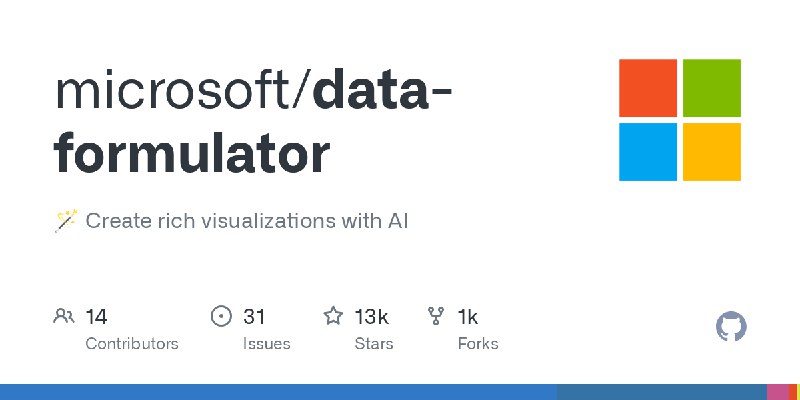
Task: Select the Issues label
Action: (x=266, y=344)
